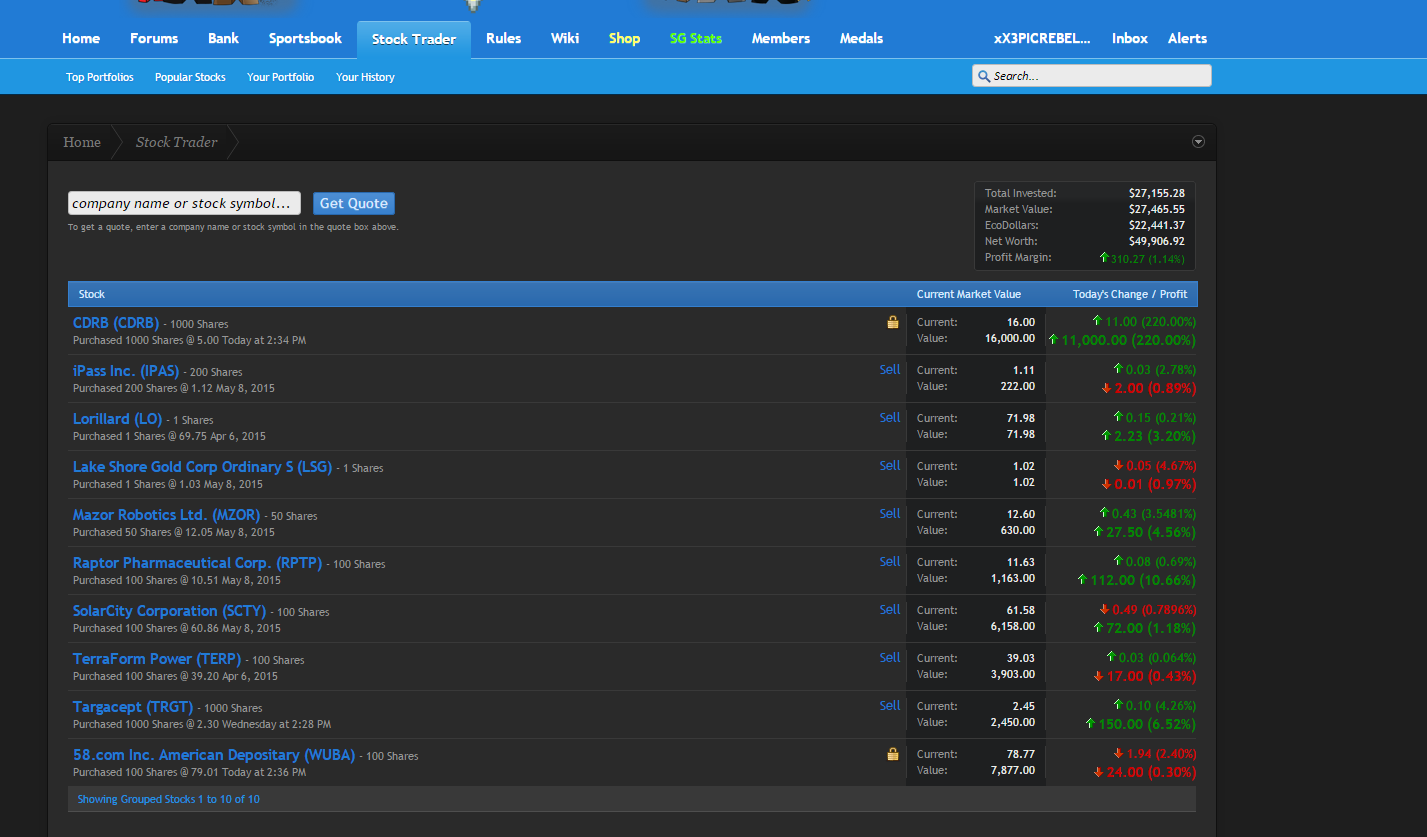Open Mazor Robotics Ltd. (MZOR) link
Image resolution: width=1427 pixels, height=837 pixels.
coord(166,515)
